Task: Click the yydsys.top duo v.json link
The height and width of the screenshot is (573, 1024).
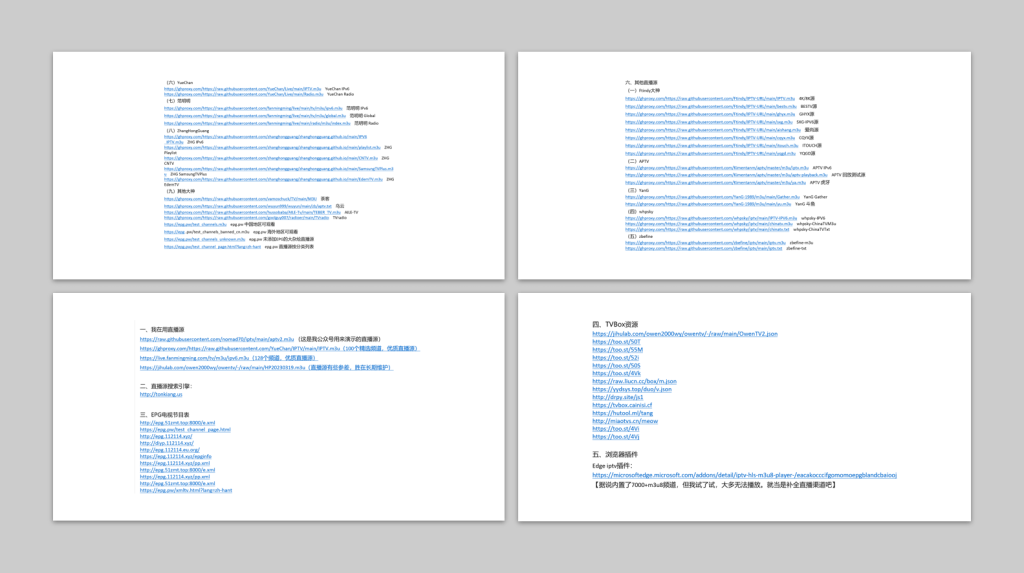Action: point(632,389)
